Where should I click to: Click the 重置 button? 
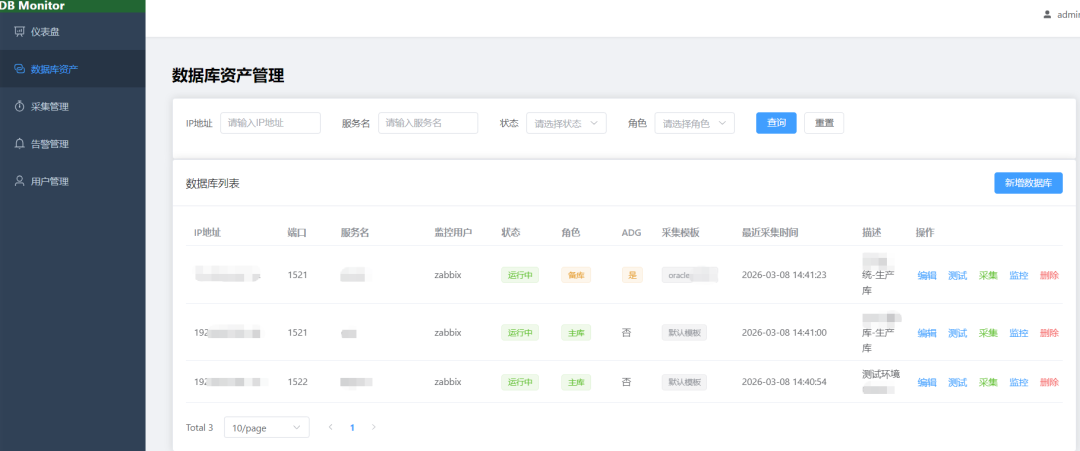[x=824, y=123]
